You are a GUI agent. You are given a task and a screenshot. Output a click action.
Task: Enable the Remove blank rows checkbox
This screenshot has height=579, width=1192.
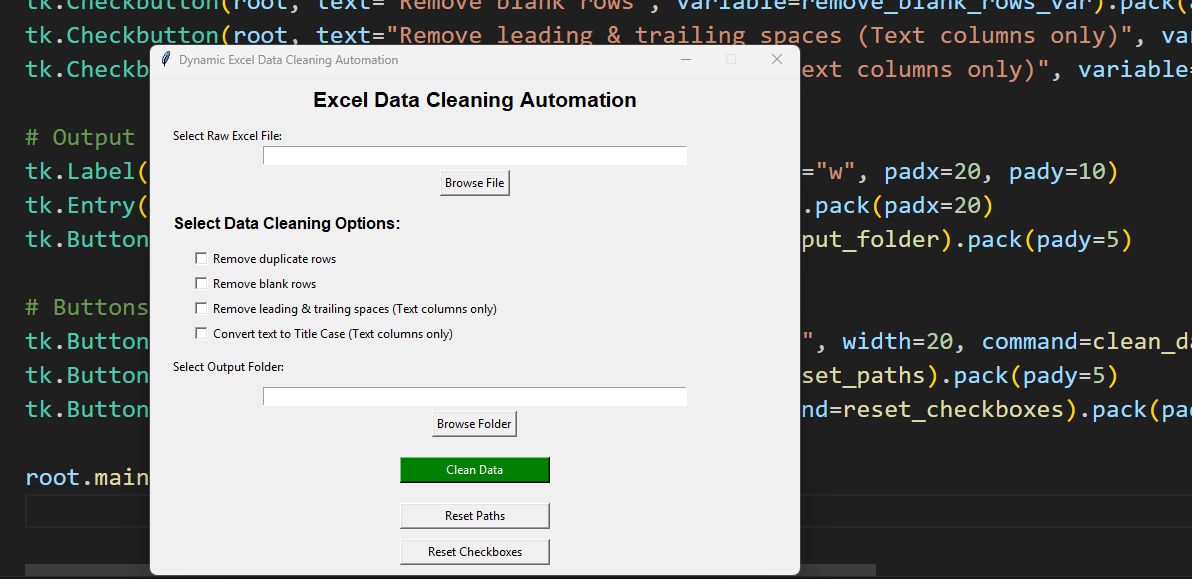pyautogui.click(x=201, y=283)
